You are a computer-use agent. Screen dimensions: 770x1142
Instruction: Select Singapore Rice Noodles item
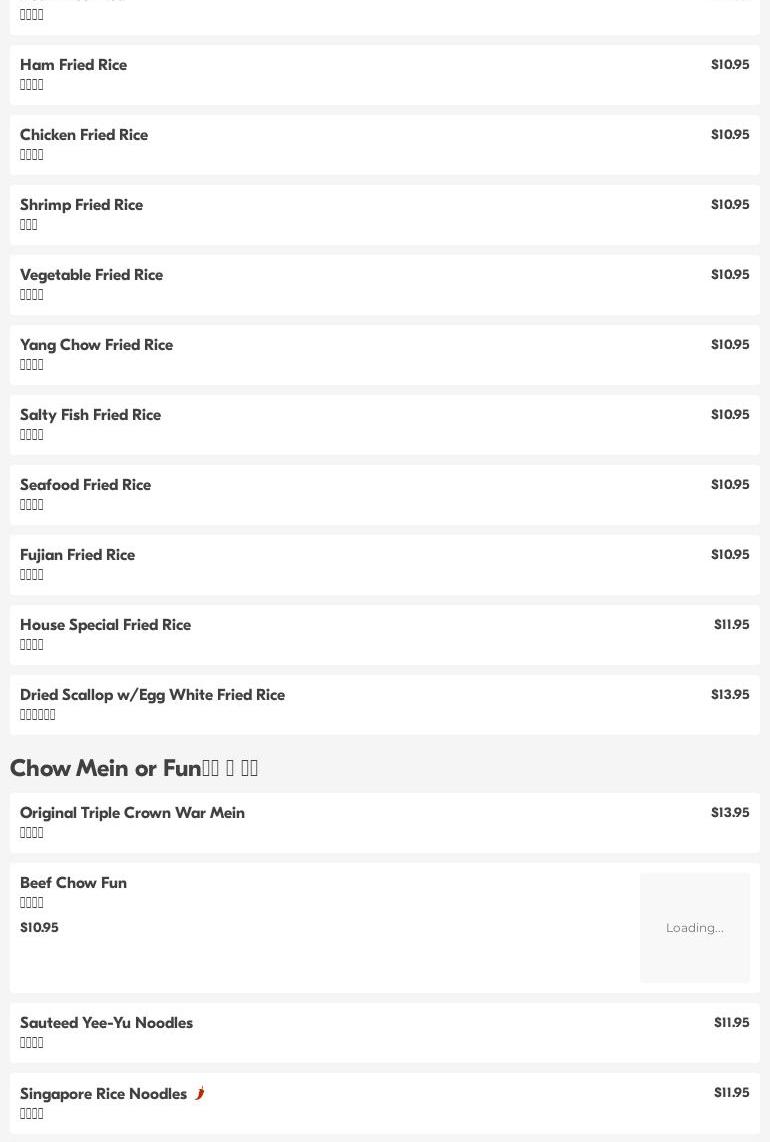pos(104,1094)
